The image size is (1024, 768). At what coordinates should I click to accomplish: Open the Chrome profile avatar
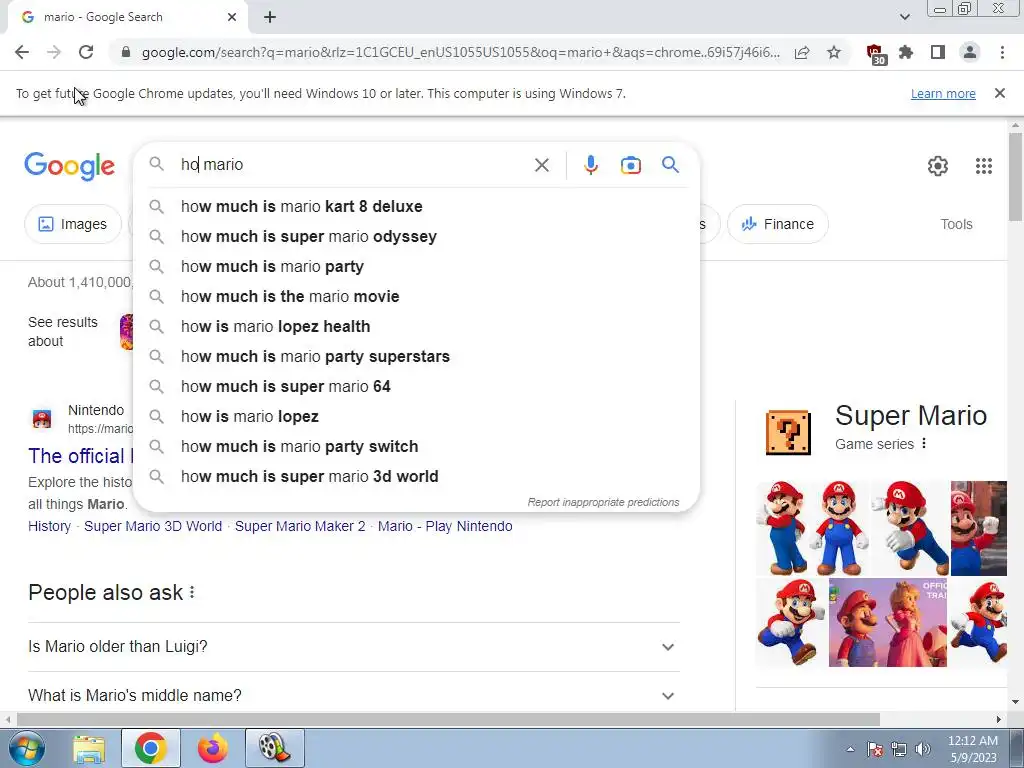(x=970, y=52)
